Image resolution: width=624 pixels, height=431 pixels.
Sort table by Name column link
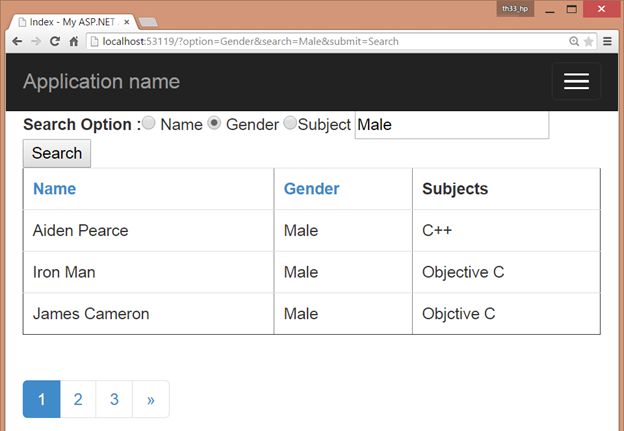click(x=54, y=188)
